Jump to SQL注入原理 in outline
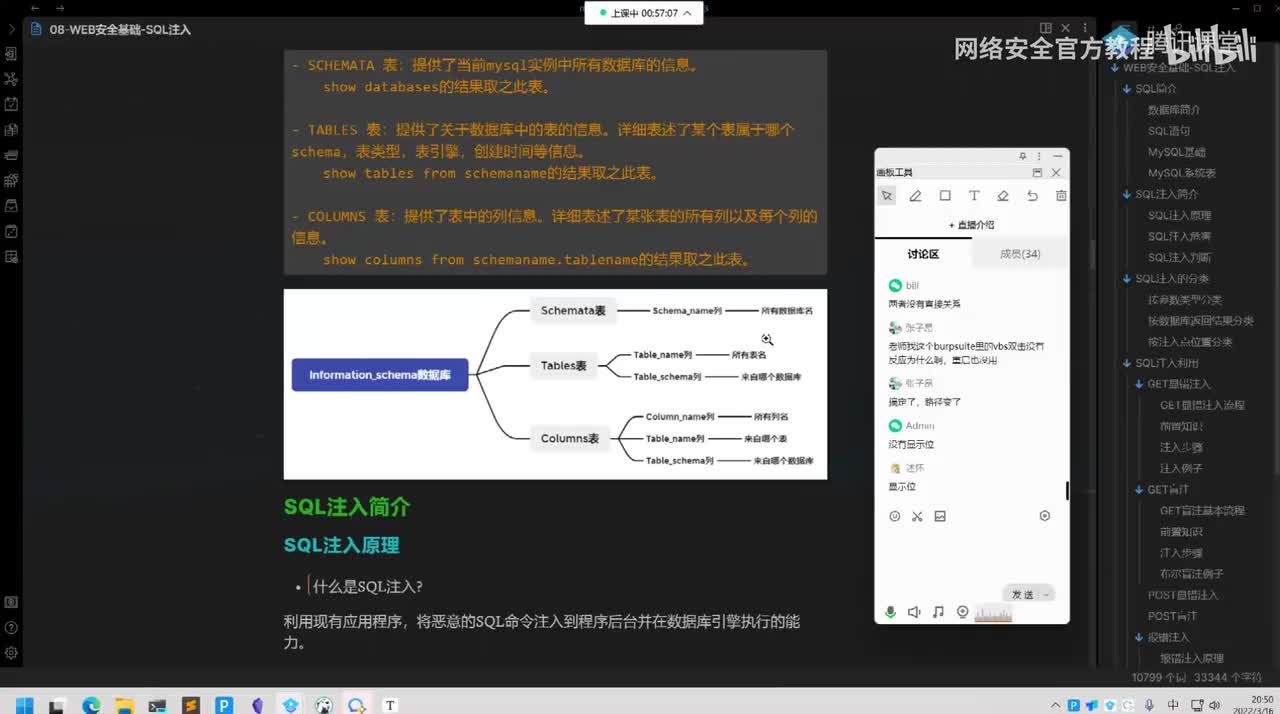1280x714 pixels. coord(1180,215)
